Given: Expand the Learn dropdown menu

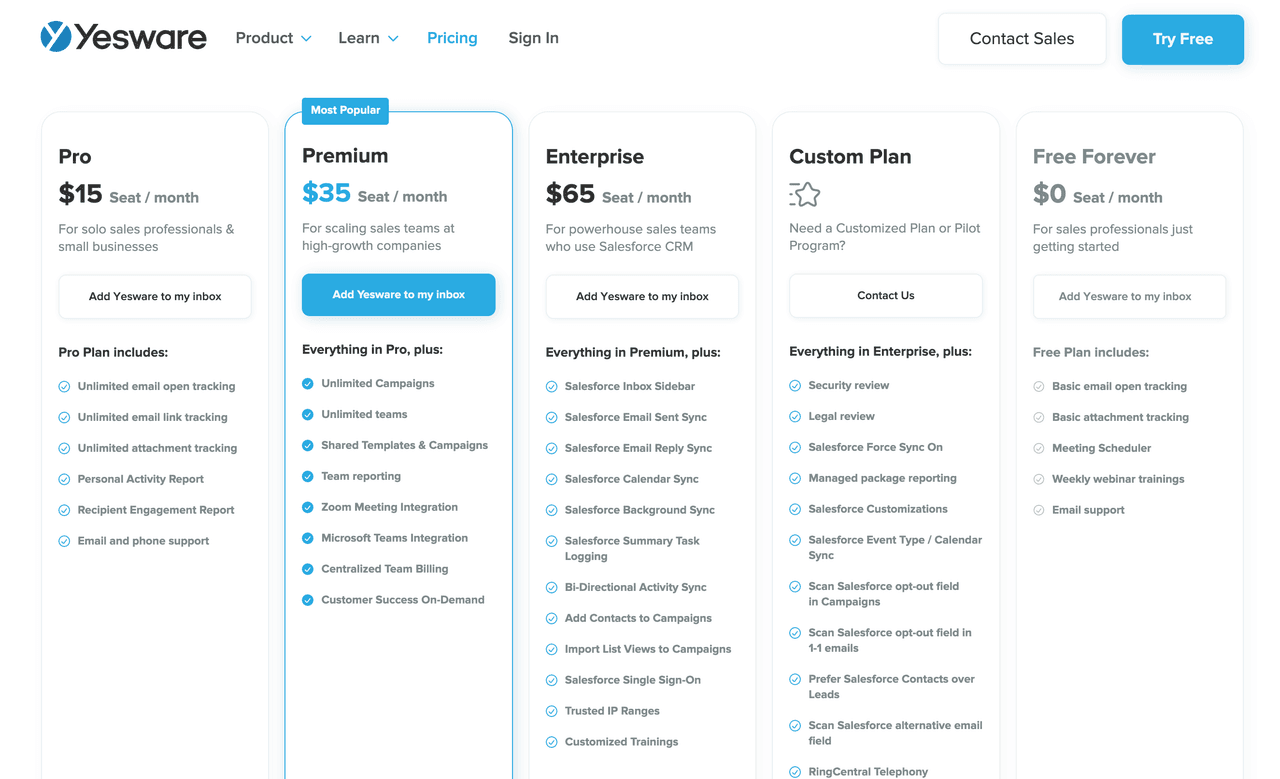Looking at the screenshot, I should (368, 38).
